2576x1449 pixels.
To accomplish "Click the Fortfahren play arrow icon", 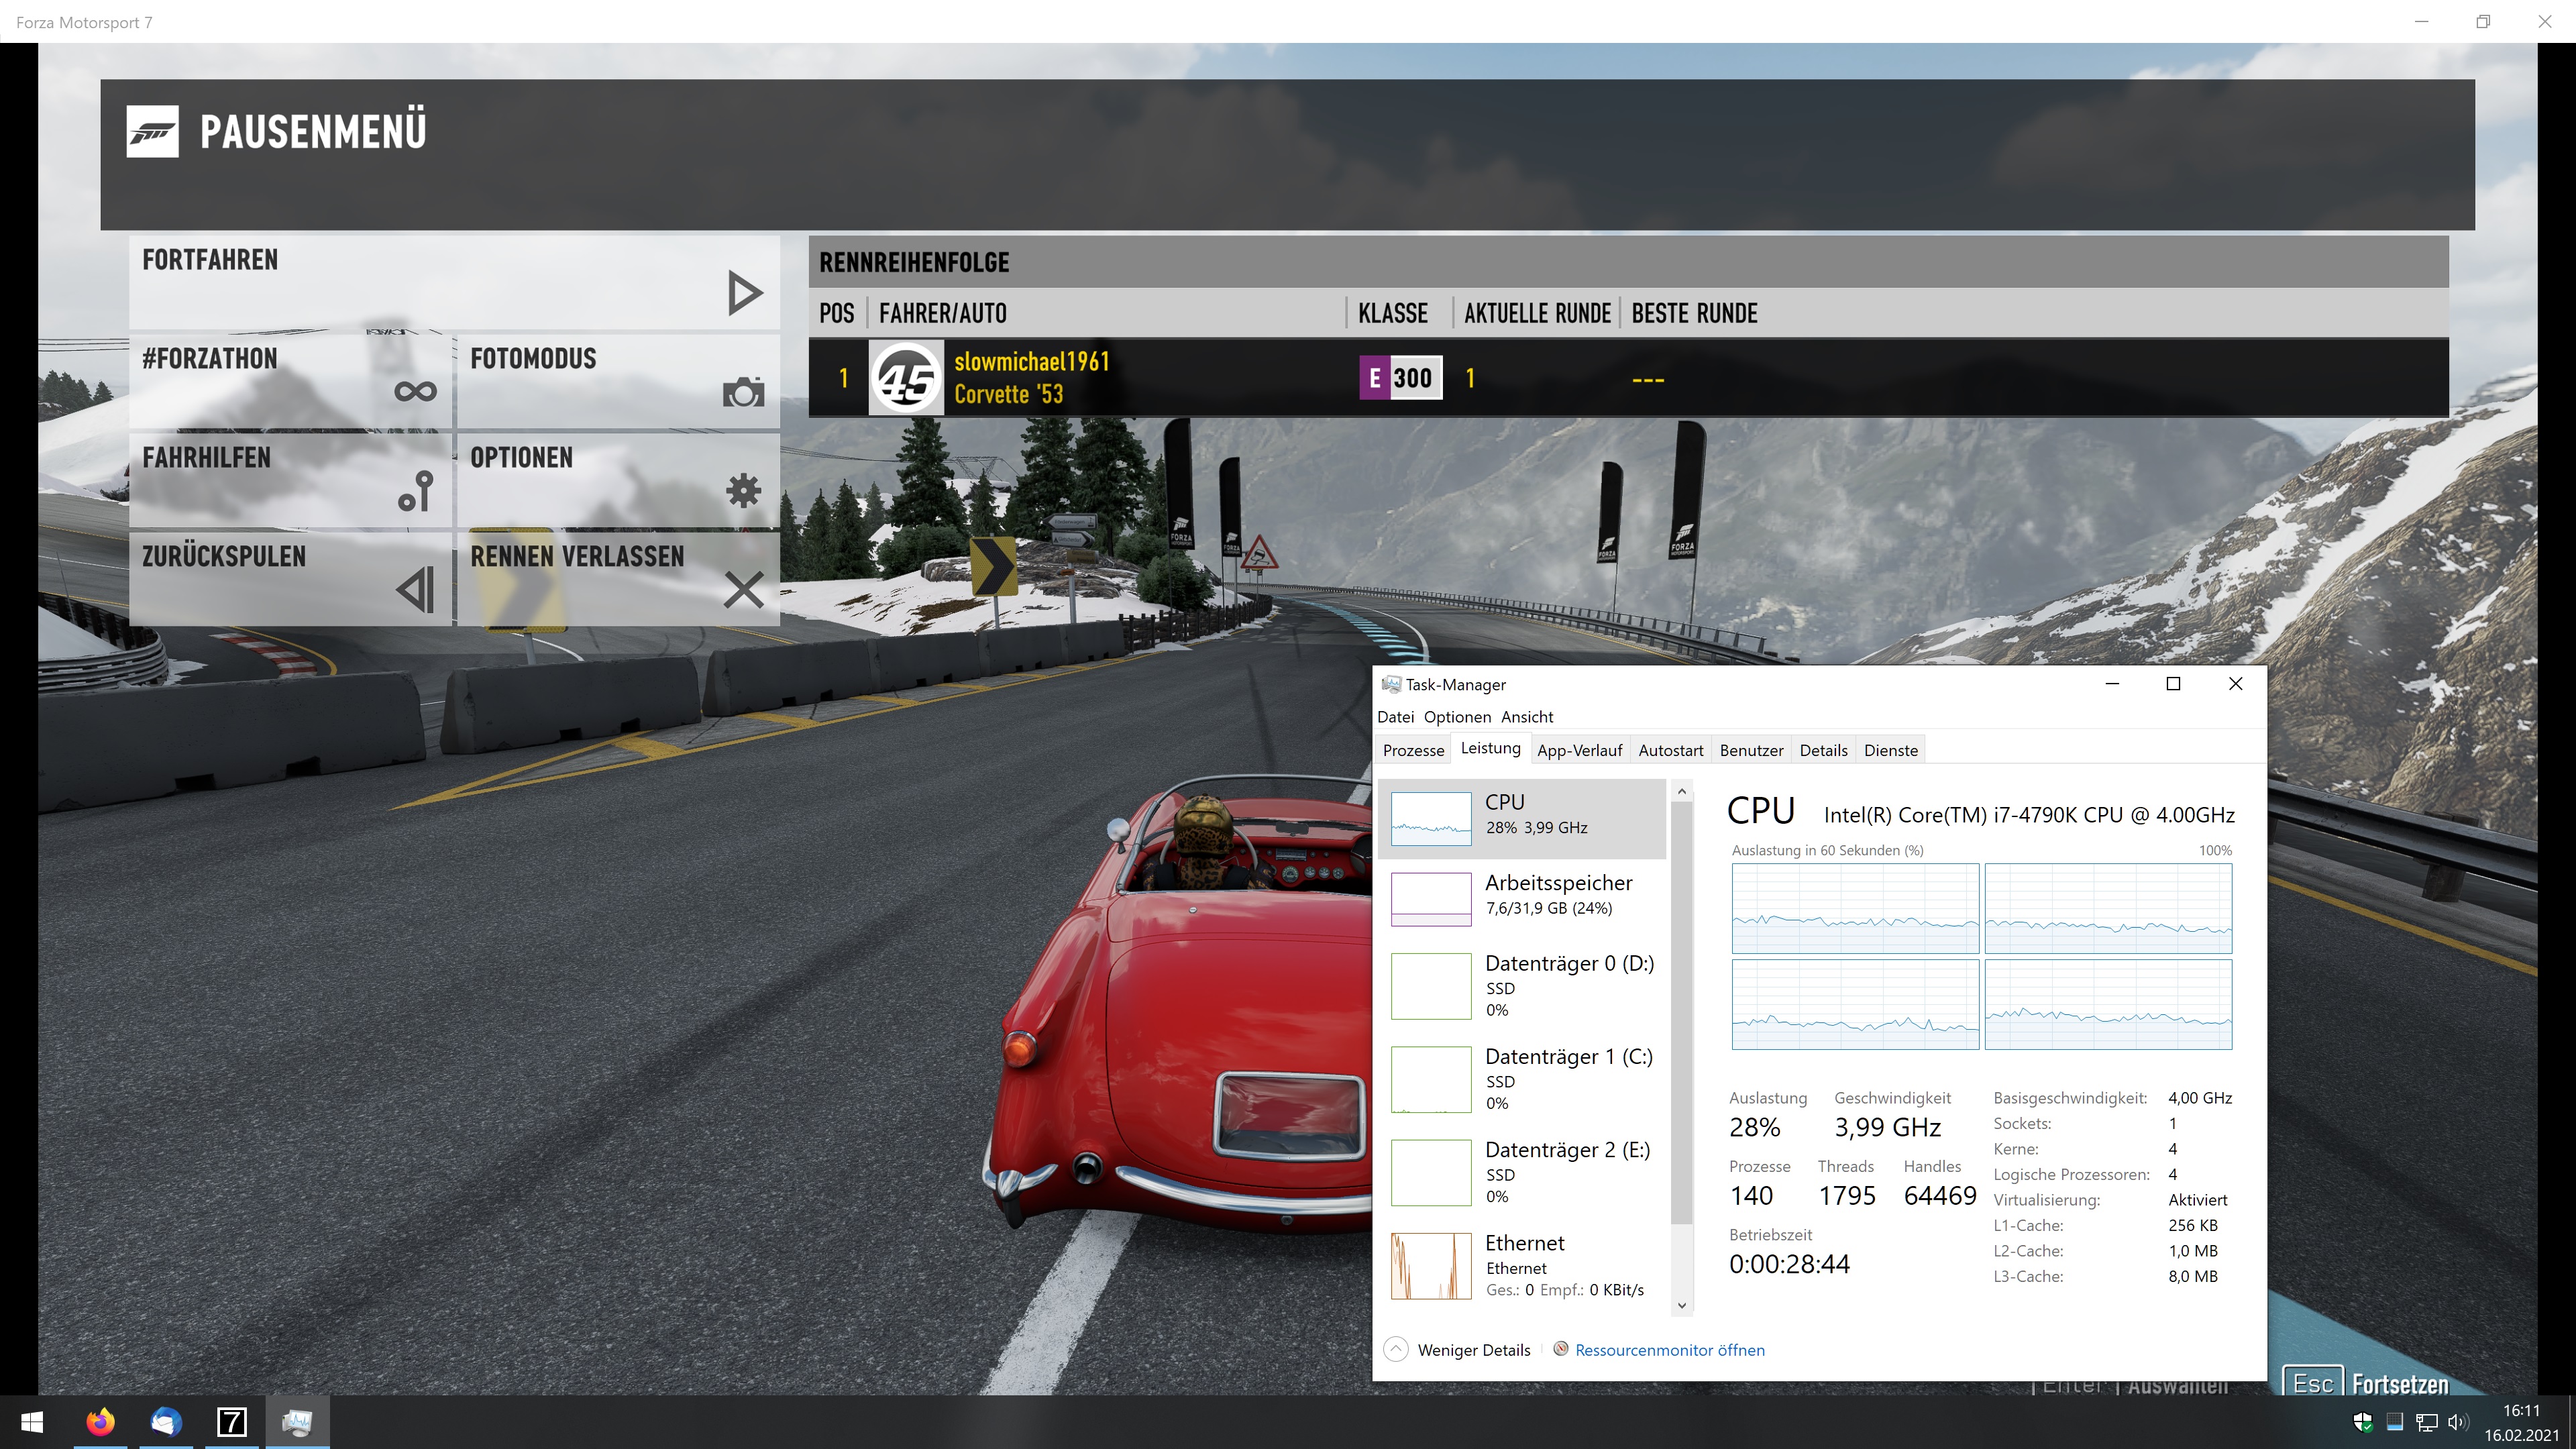I will click(x=744, y=293).
